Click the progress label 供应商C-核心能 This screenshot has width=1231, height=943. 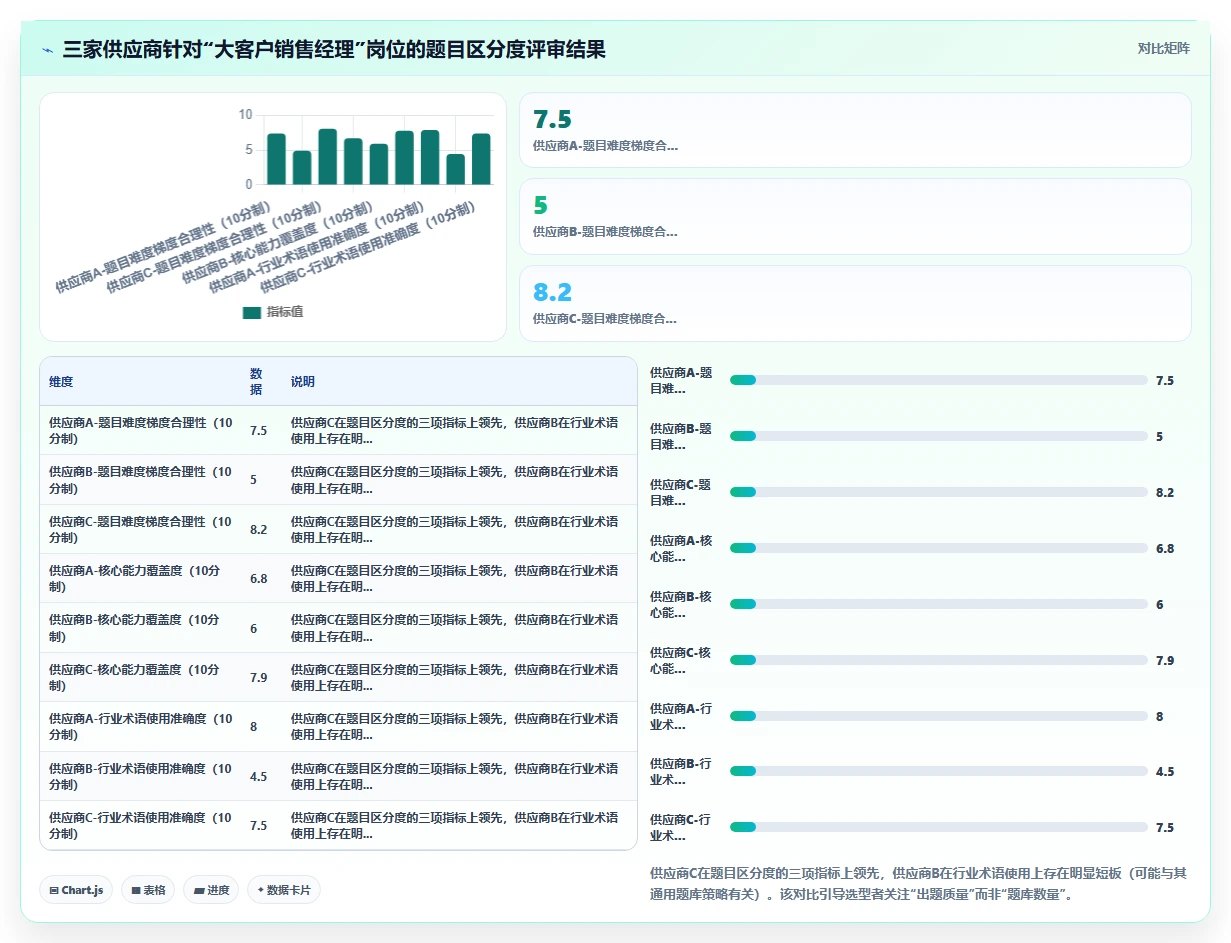[x=681, y=660]
